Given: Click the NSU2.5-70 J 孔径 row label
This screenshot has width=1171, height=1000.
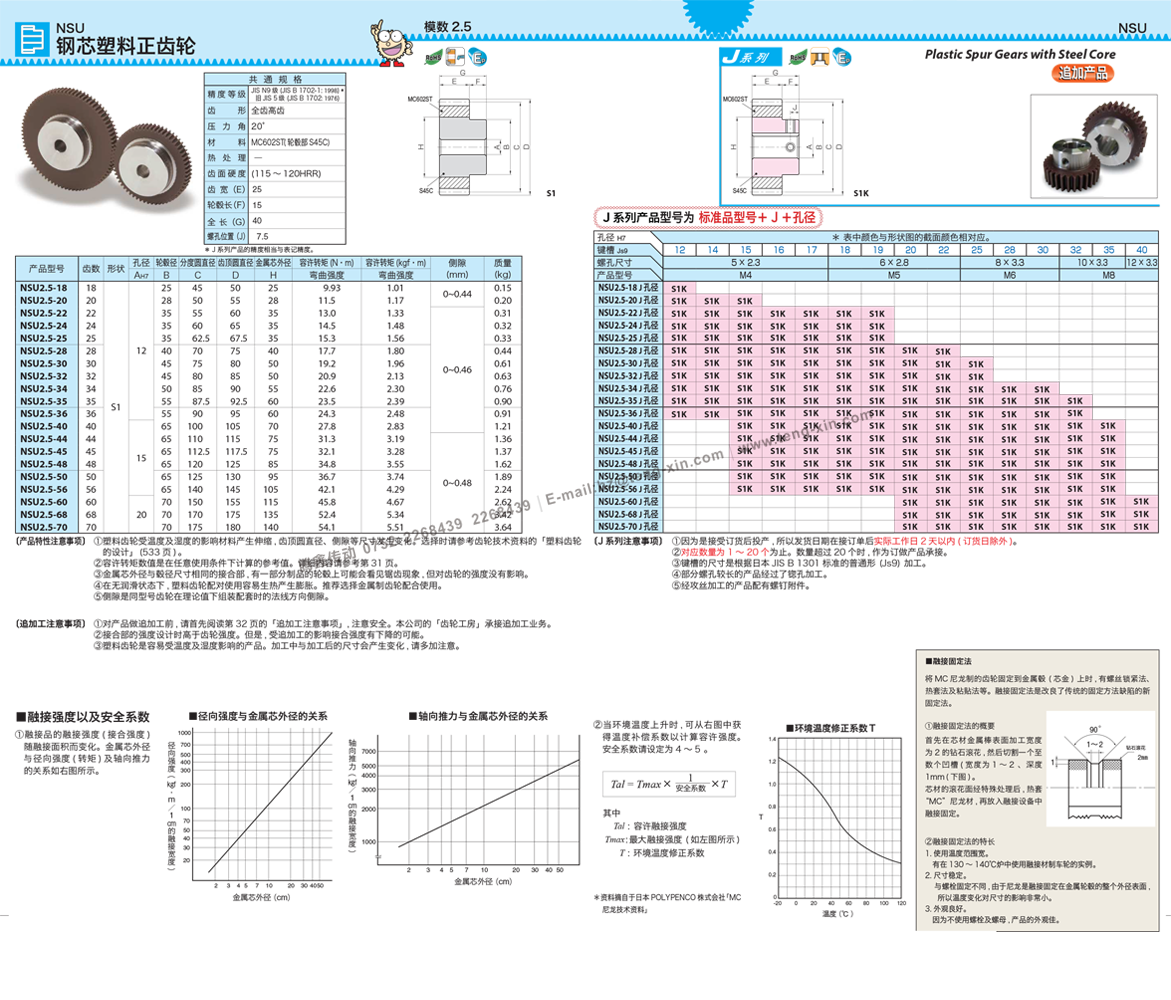Looking at the screenshot, I should (x=628, y=526).
